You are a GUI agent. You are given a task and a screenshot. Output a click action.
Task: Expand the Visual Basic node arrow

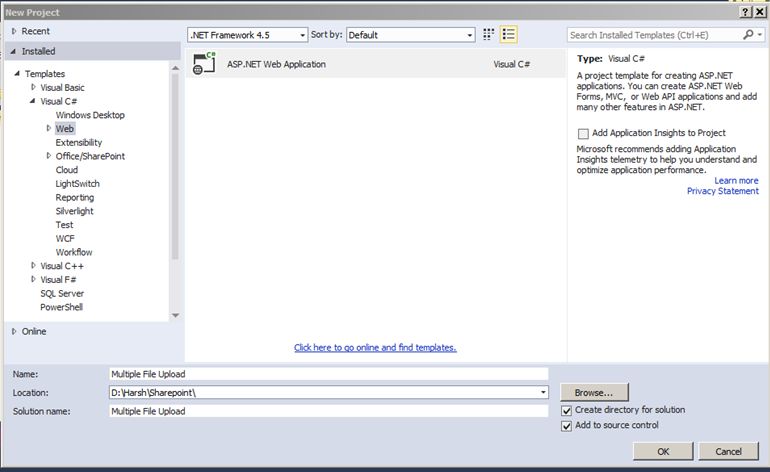(x=33, y=87)
